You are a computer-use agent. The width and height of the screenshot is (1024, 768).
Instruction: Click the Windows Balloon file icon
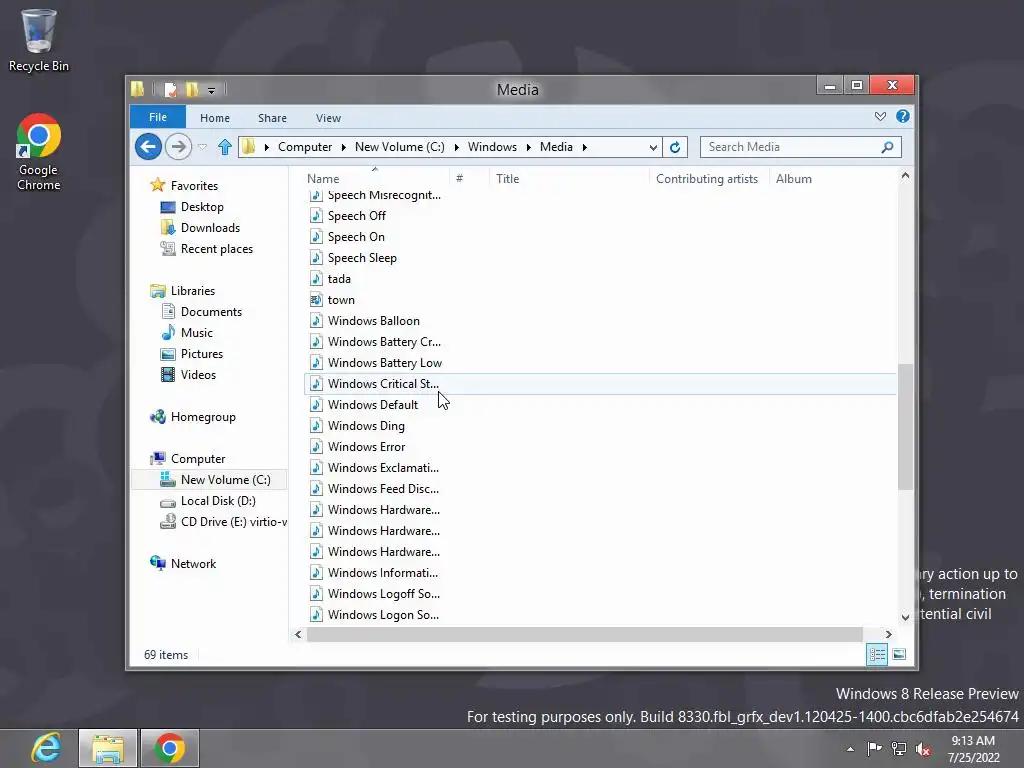pyautogui.click(x=316, y=321)
